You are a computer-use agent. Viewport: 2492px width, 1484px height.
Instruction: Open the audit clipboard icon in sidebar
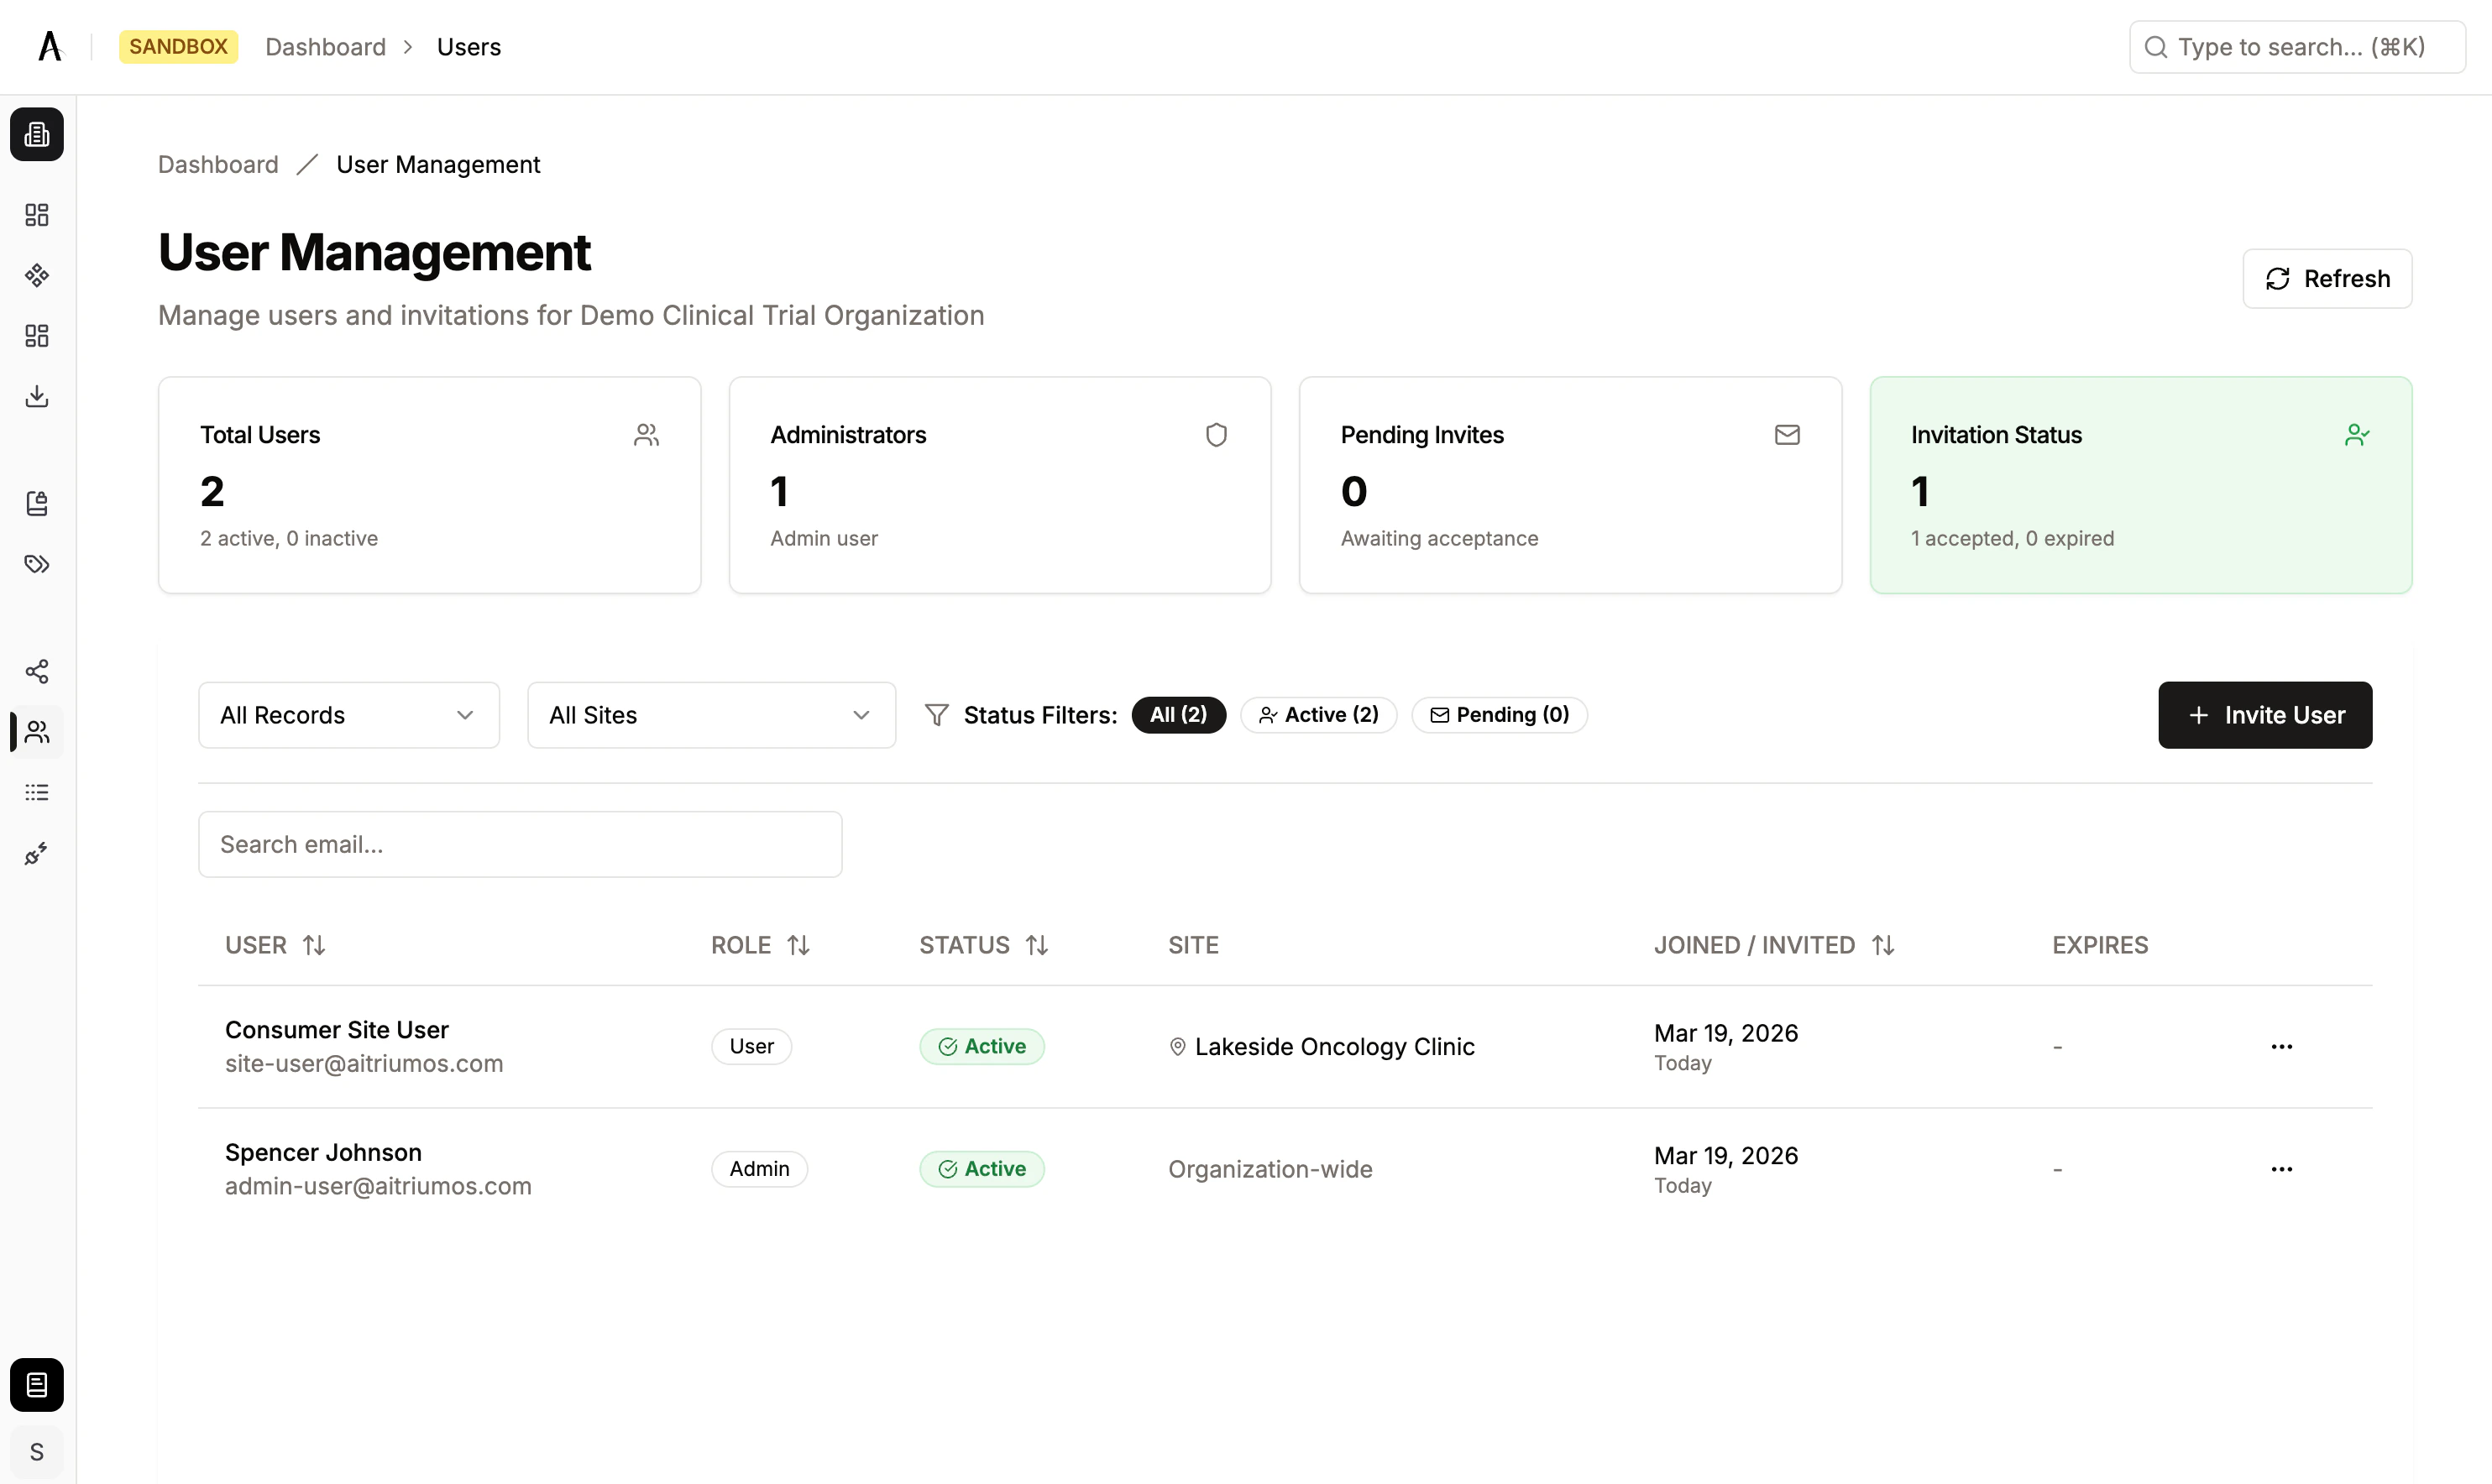coord(37,503)
